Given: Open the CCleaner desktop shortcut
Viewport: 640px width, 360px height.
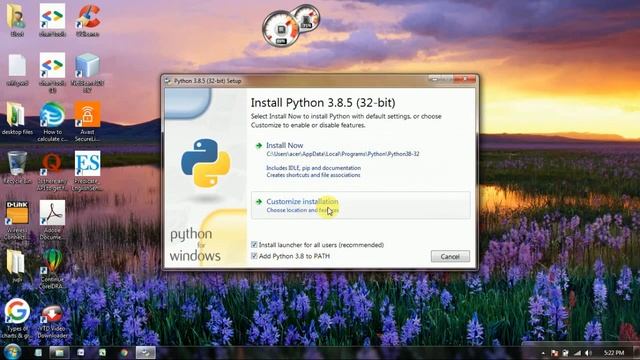Looking at the screenshot, I should tap(87, 20).
